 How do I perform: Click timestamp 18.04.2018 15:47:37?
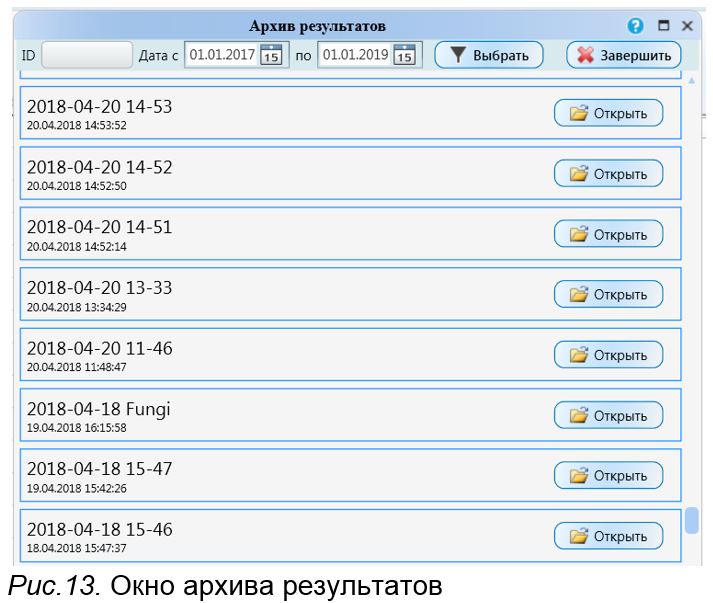coord(77,548)
